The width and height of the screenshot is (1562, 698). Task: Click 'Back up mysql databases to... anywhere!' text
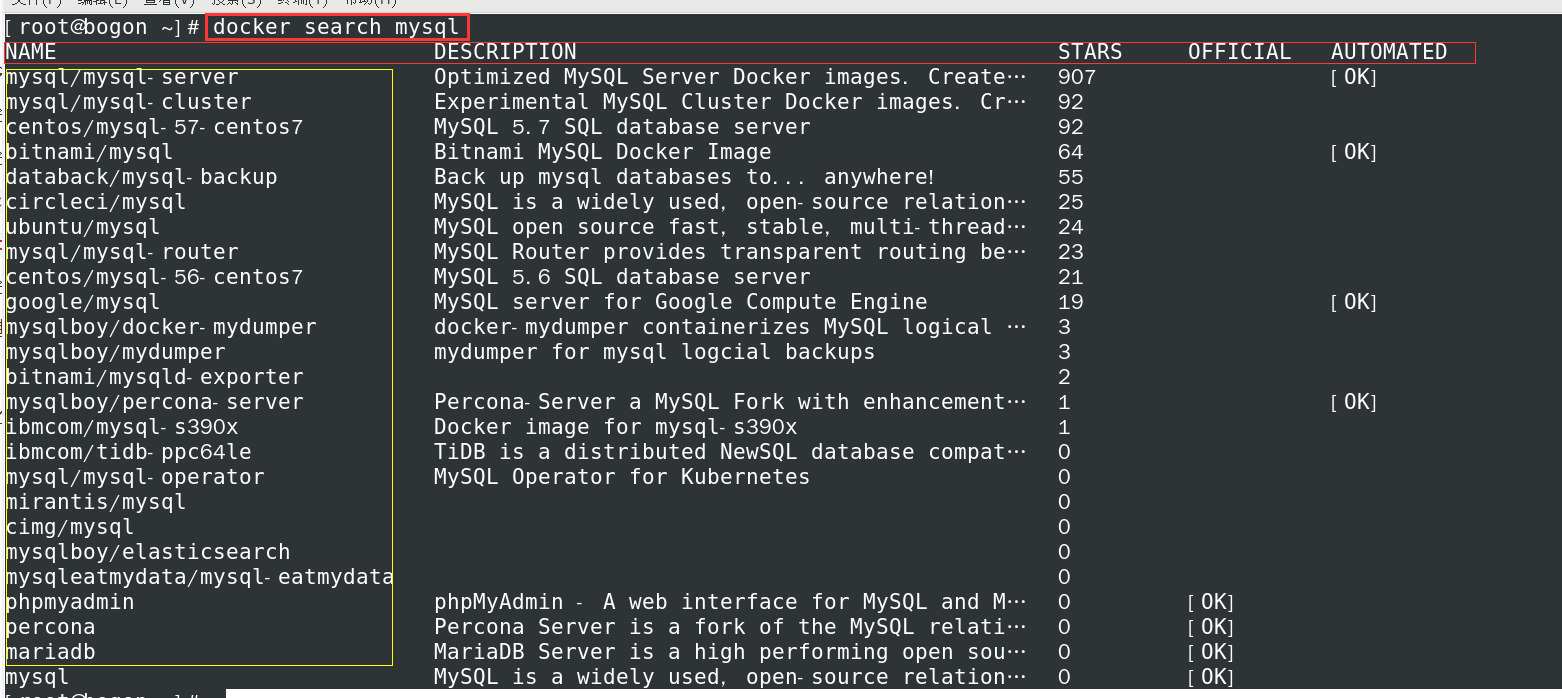(684, 177)
